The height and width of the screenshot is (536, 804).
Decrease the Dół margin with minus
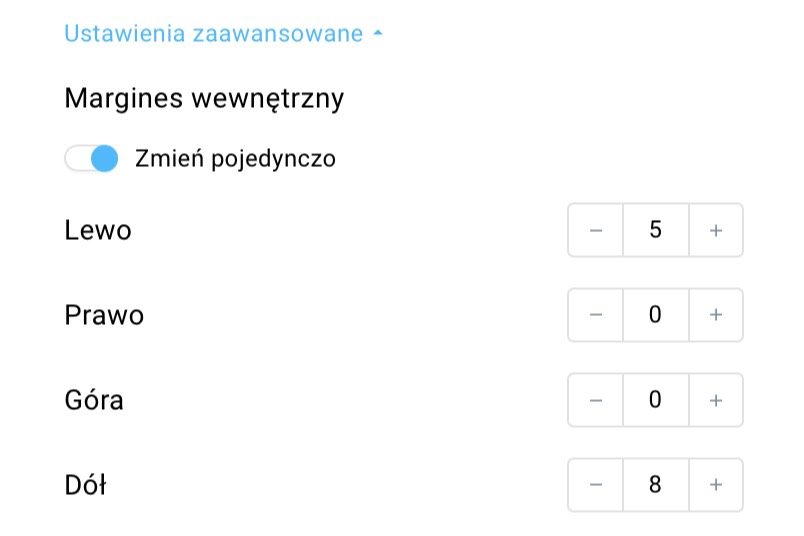(x=595, y=485)
